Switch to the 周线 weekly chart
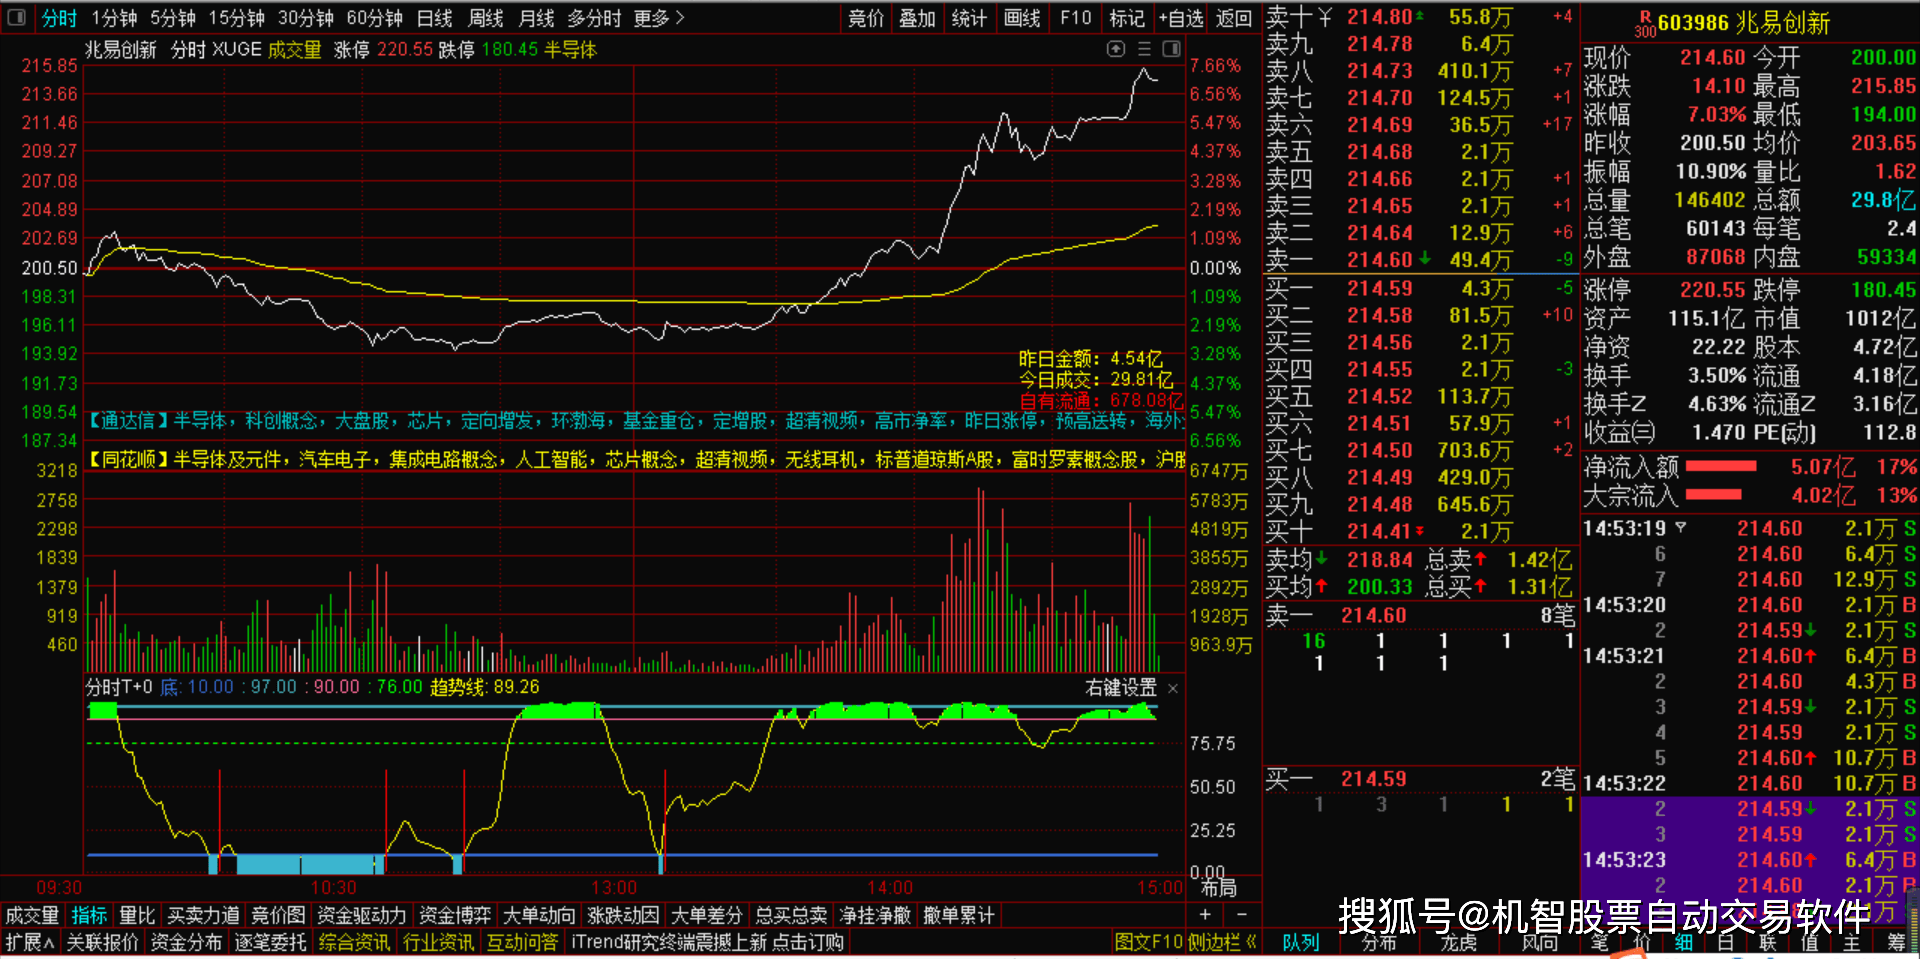The height and width of the screenshot is (959, 1920). 486,18
